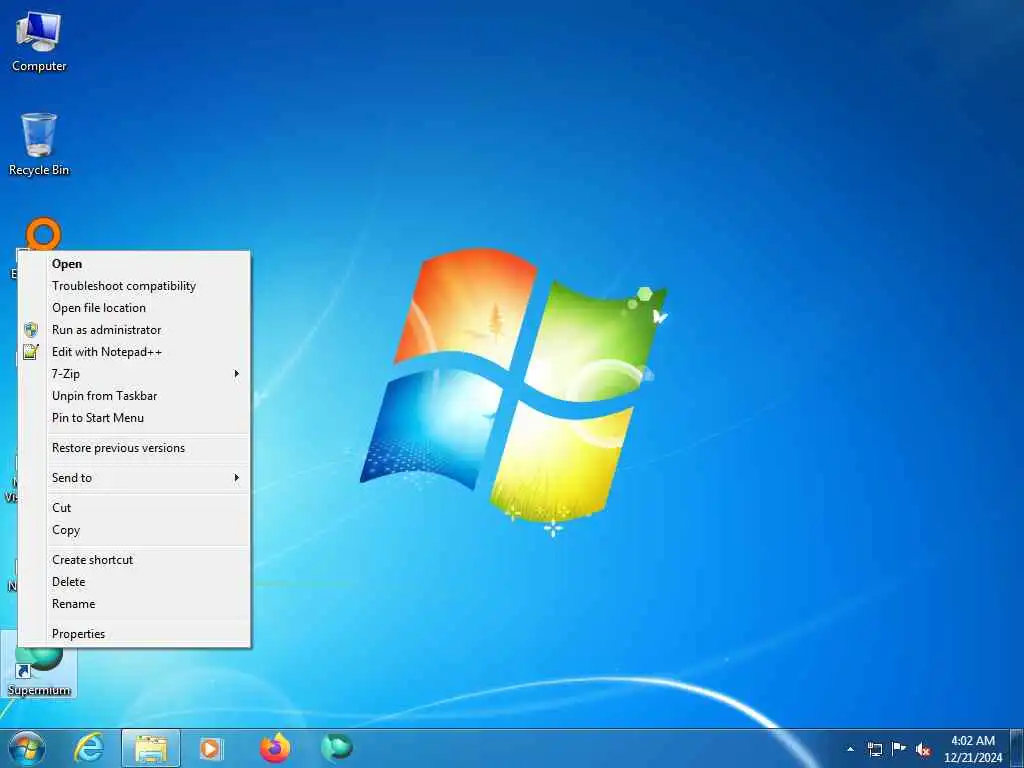Expand the Send to submenu

[x=135, y=478]
